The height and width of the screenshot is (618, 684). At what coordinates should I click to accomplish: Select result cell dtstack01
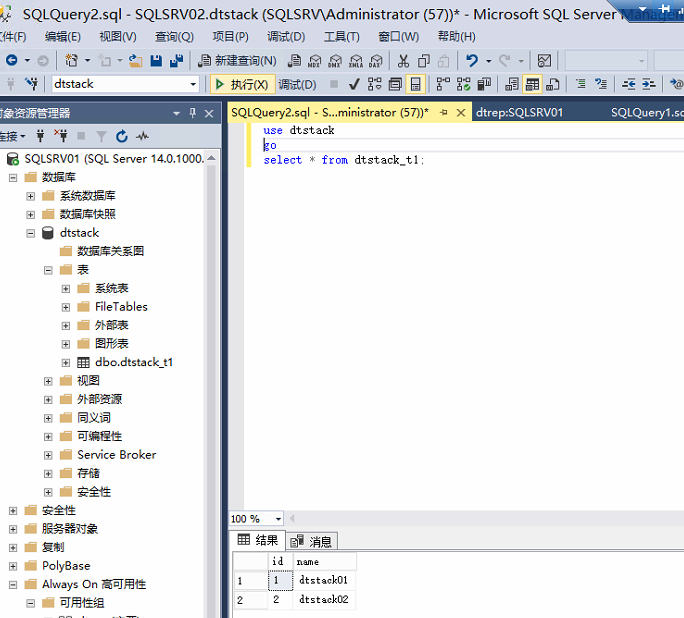(x=323, y=580)
